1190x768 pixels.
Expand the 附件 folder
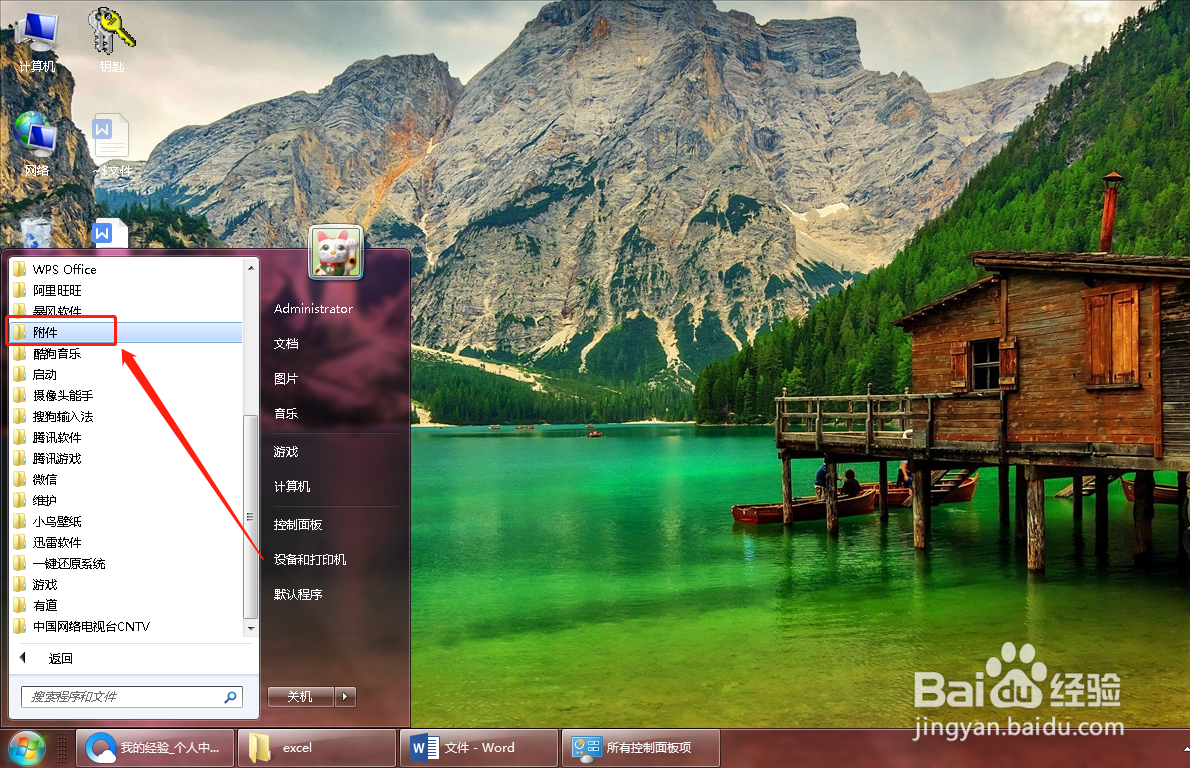126,332
